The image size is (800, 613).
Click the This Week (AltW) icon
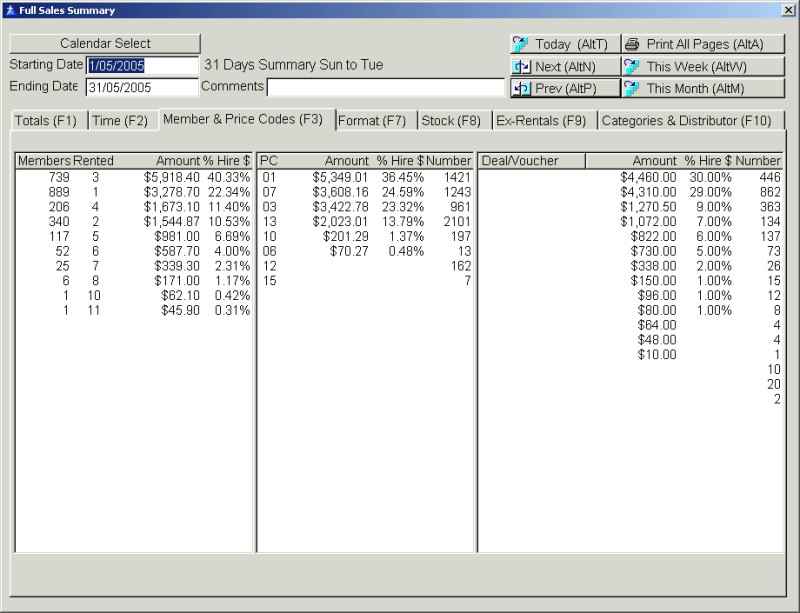(631, 66)
